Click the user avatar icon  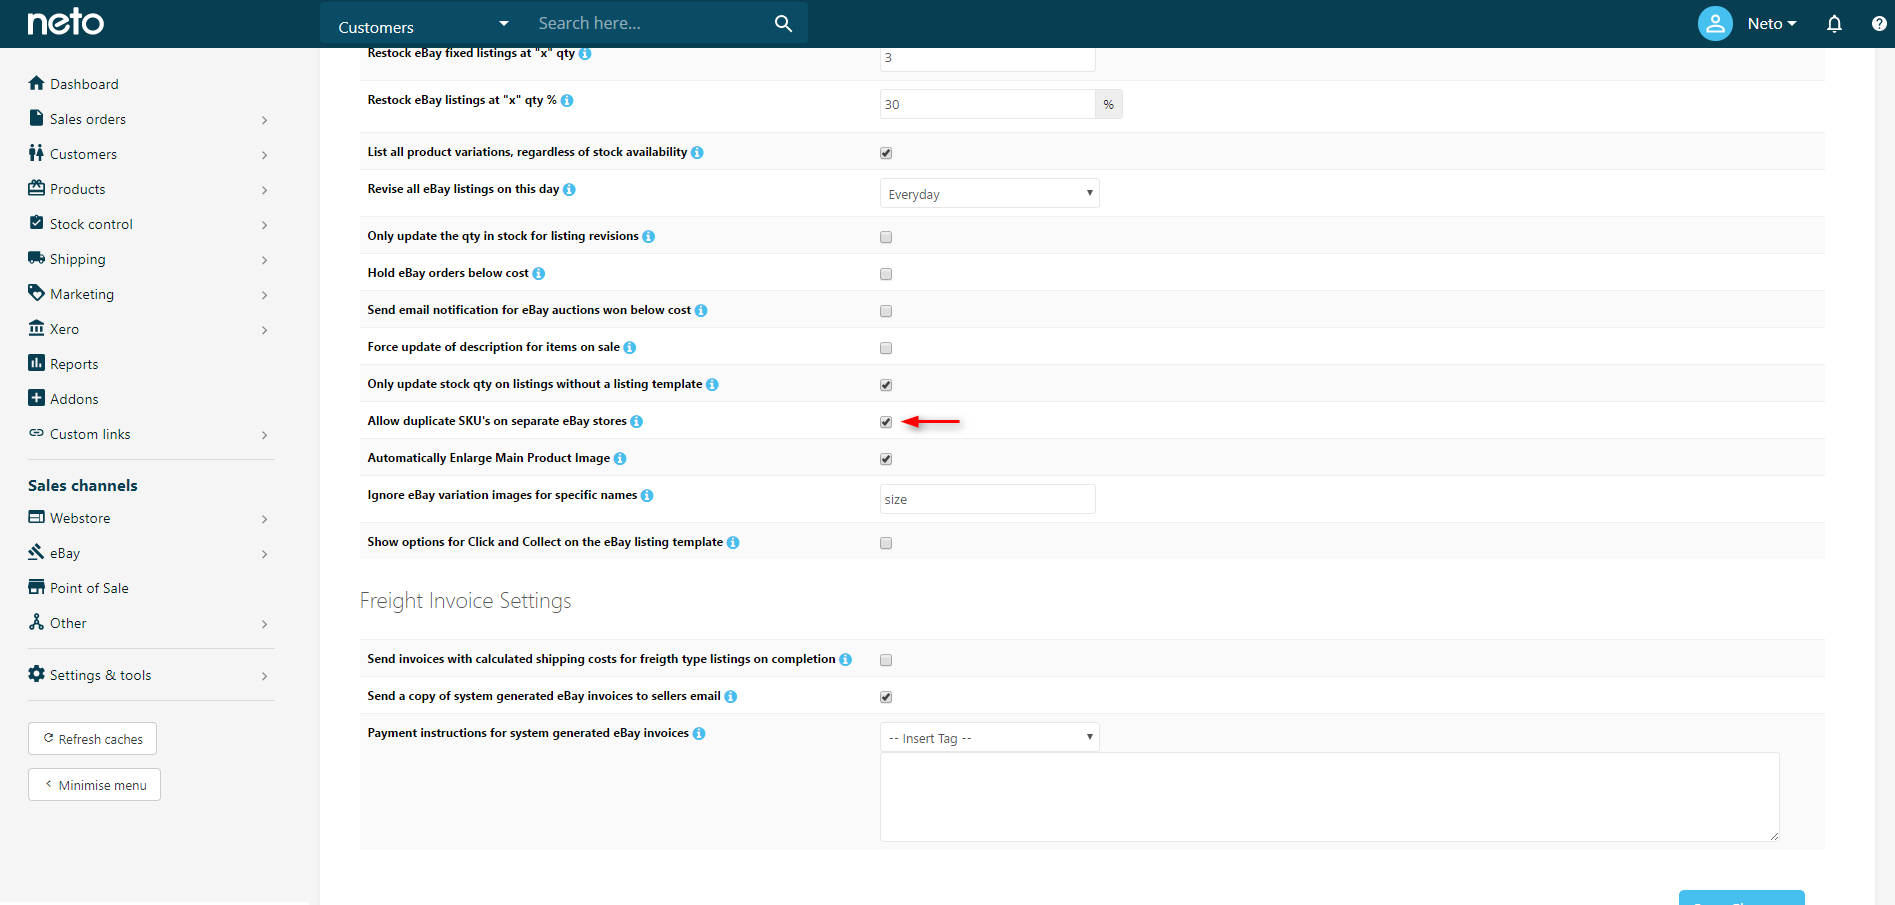coord(1715,23)
